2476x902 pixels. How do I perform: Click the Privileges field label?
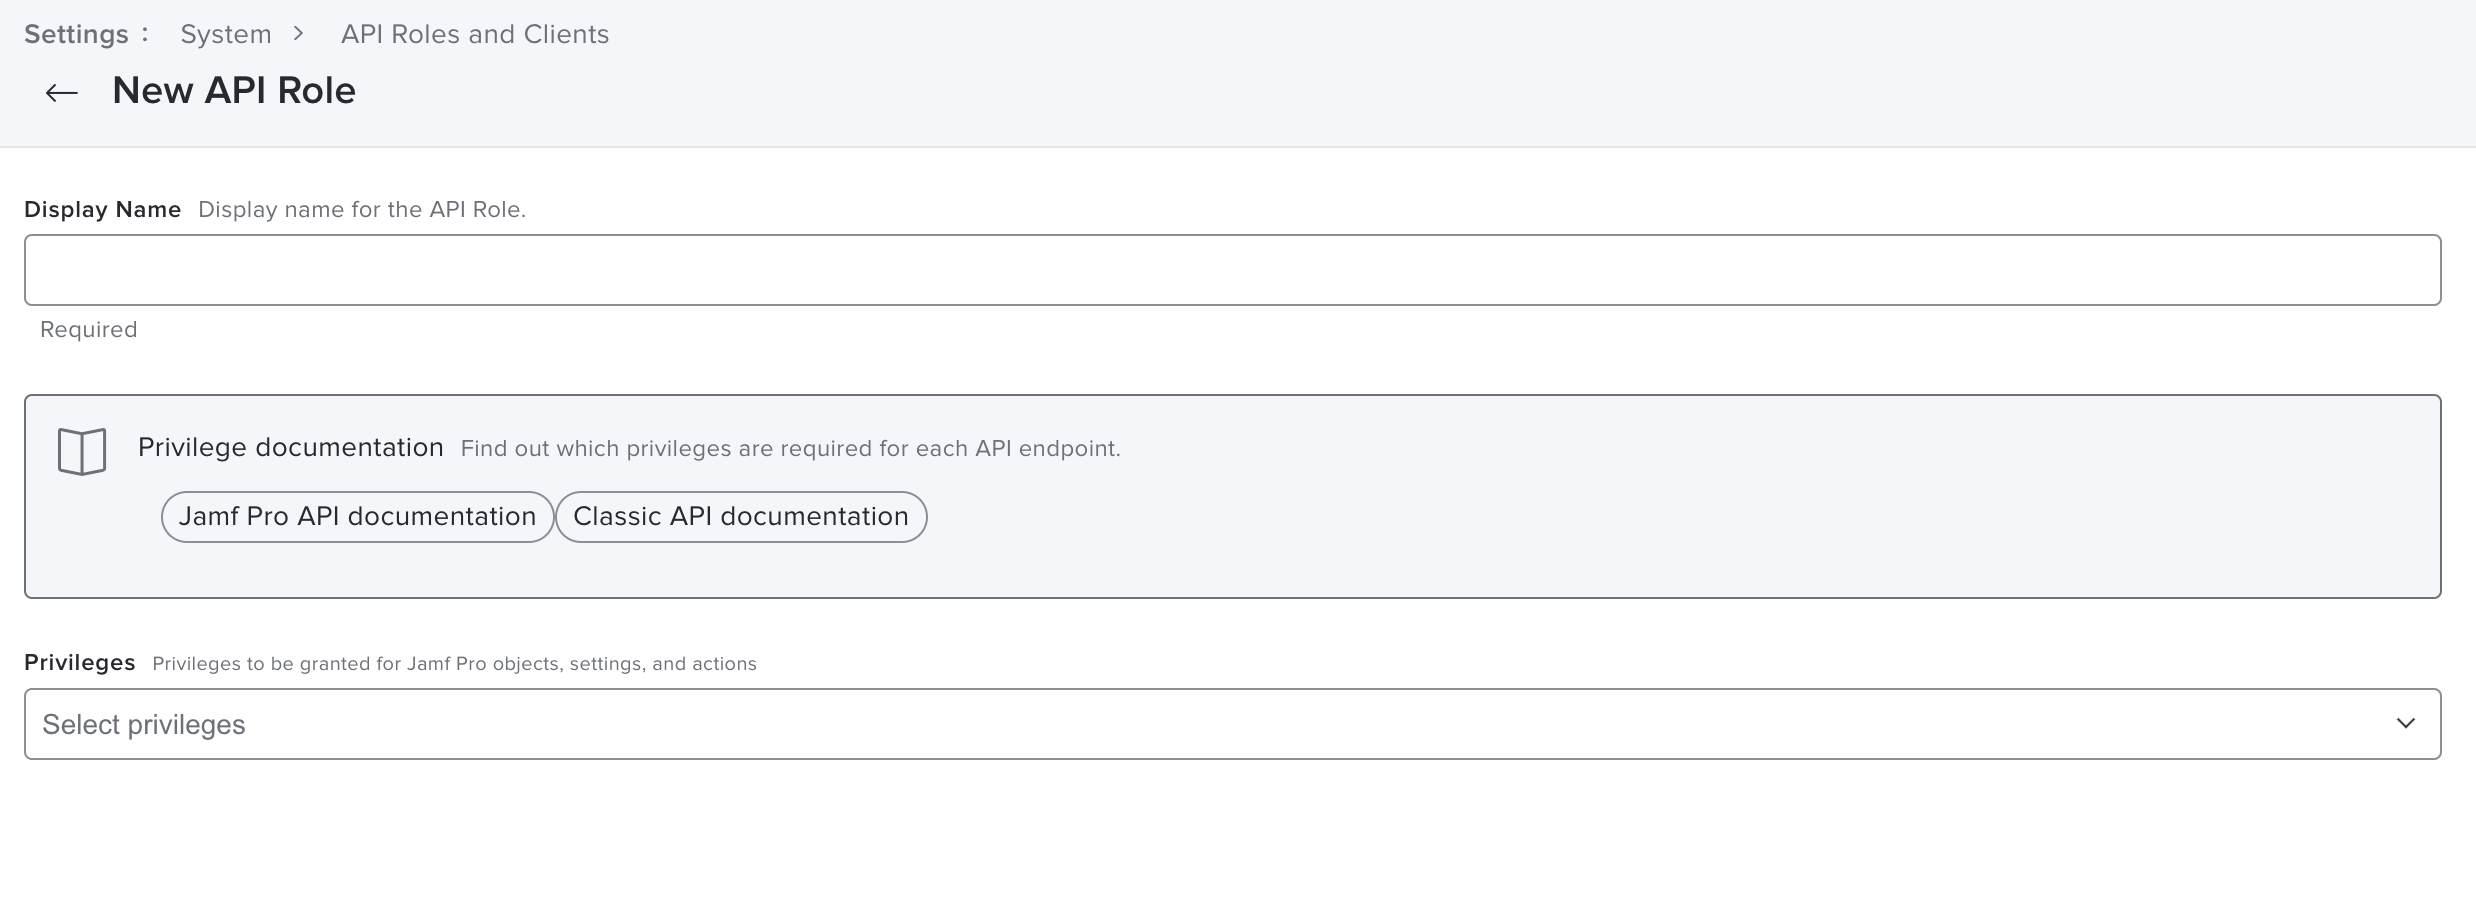80,662
